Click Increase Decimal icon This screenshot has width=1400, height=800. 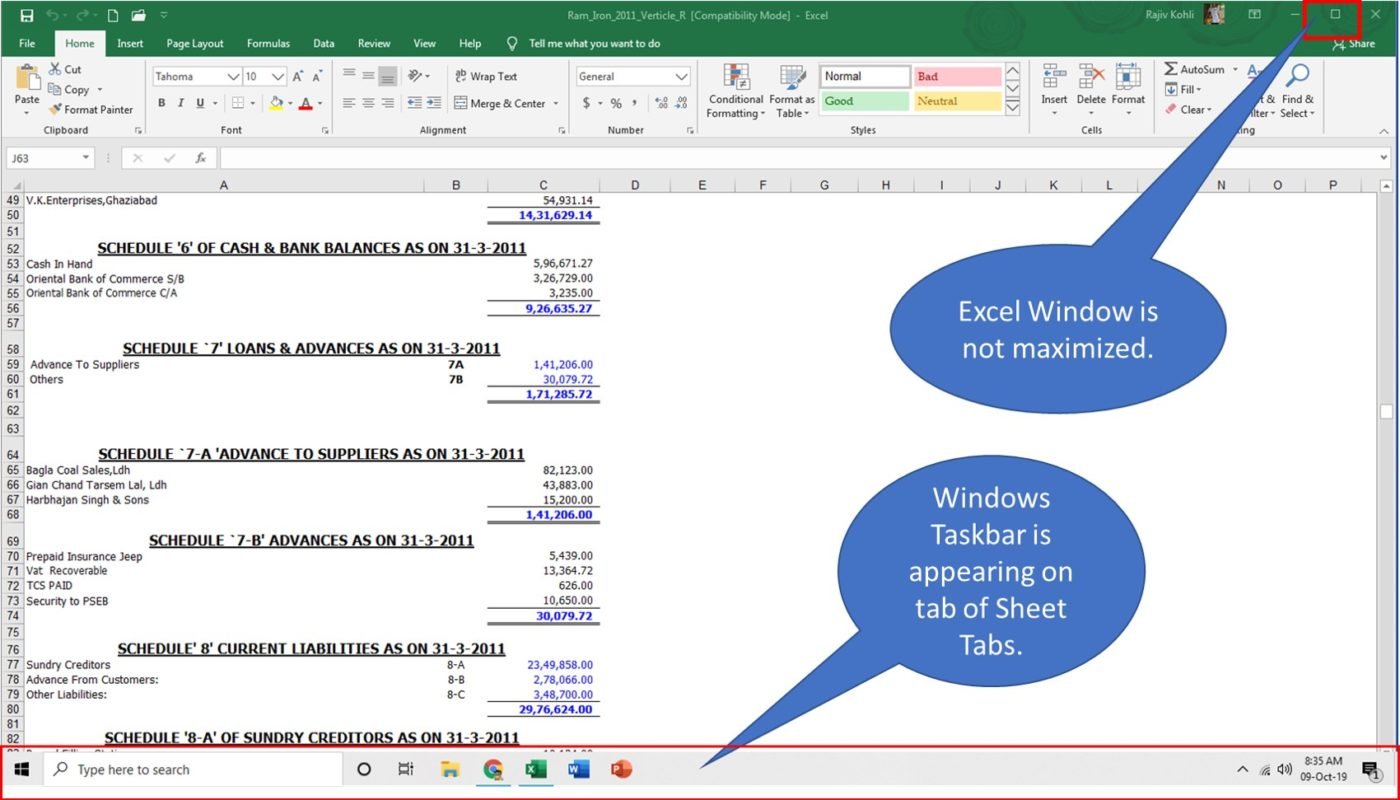pos(660,103)
